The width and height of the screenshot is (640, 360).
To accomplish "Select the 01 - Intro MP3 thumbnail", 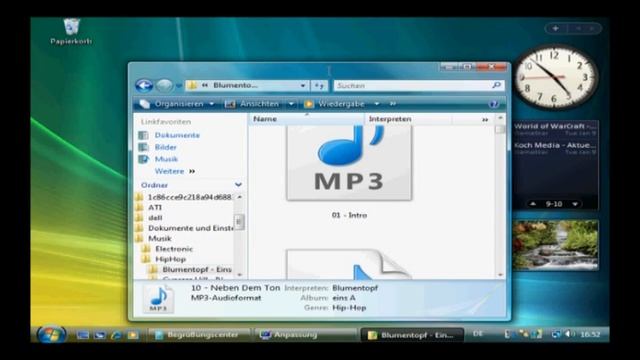I will [349, 162].
